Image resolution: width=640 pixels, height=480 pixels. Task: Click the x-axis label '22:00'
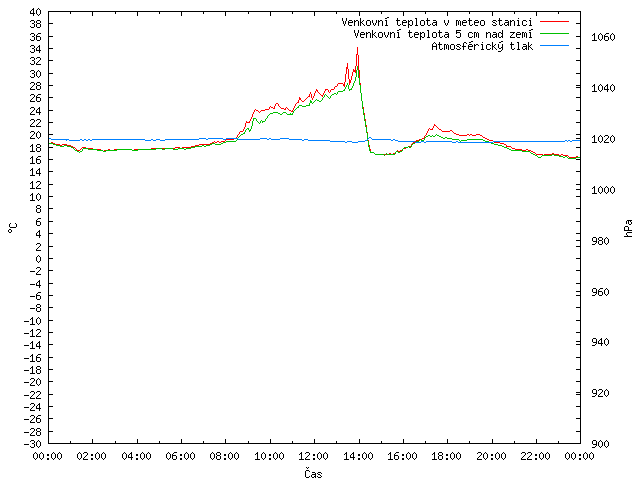click(536, 456)
